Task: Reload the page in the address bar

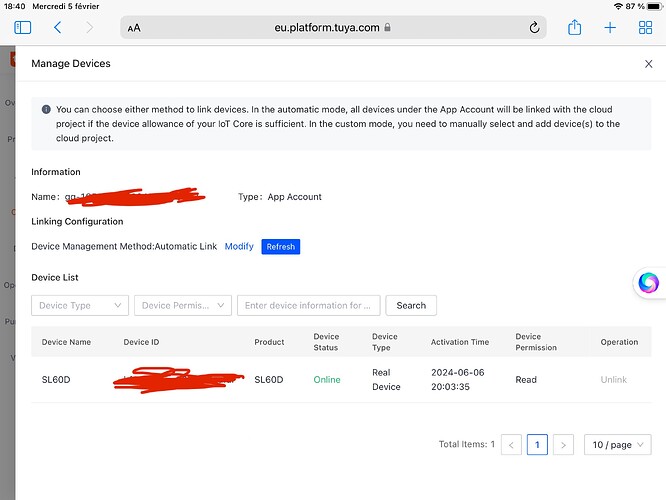Action: tap(535, 28)
